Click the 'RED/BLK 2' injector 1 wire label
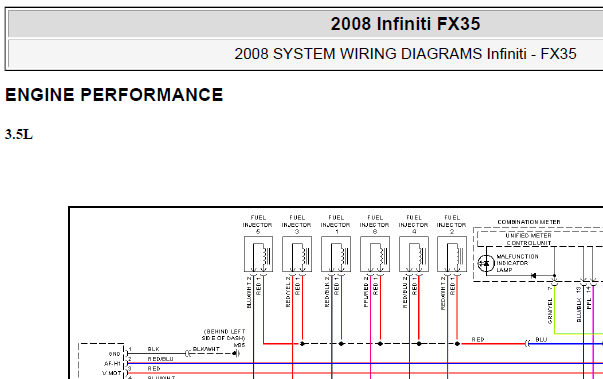The image size is (603, 379). tap(327, 291)
